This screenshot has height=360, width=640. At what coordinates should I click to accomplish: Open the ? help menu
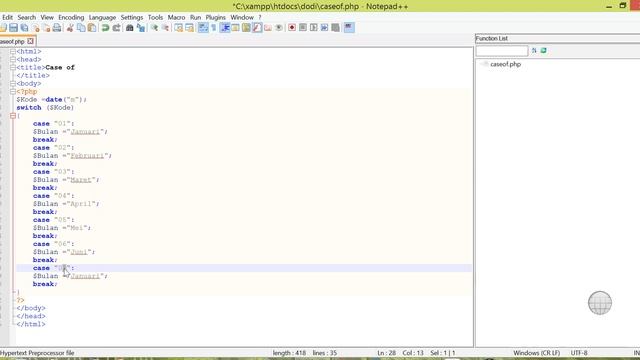coord(260,17)
